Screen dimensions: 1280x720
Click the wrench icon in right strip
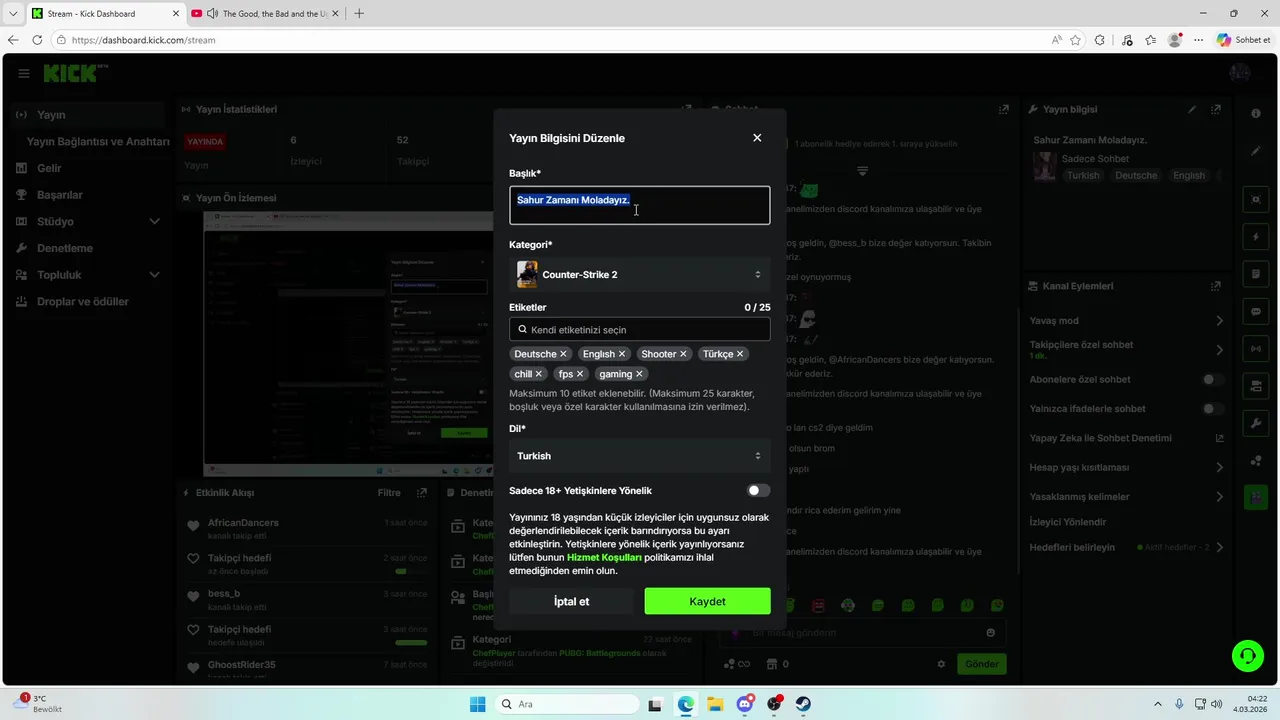(1256, 423)
